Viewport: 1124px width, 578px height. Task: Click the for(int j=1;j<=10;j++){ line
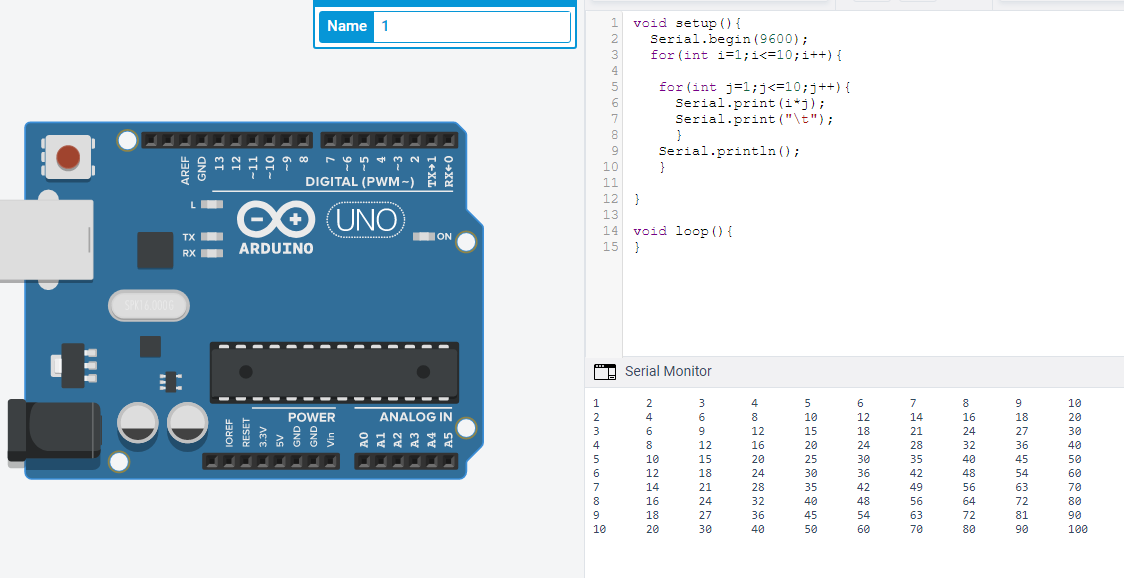coord(755,87)
